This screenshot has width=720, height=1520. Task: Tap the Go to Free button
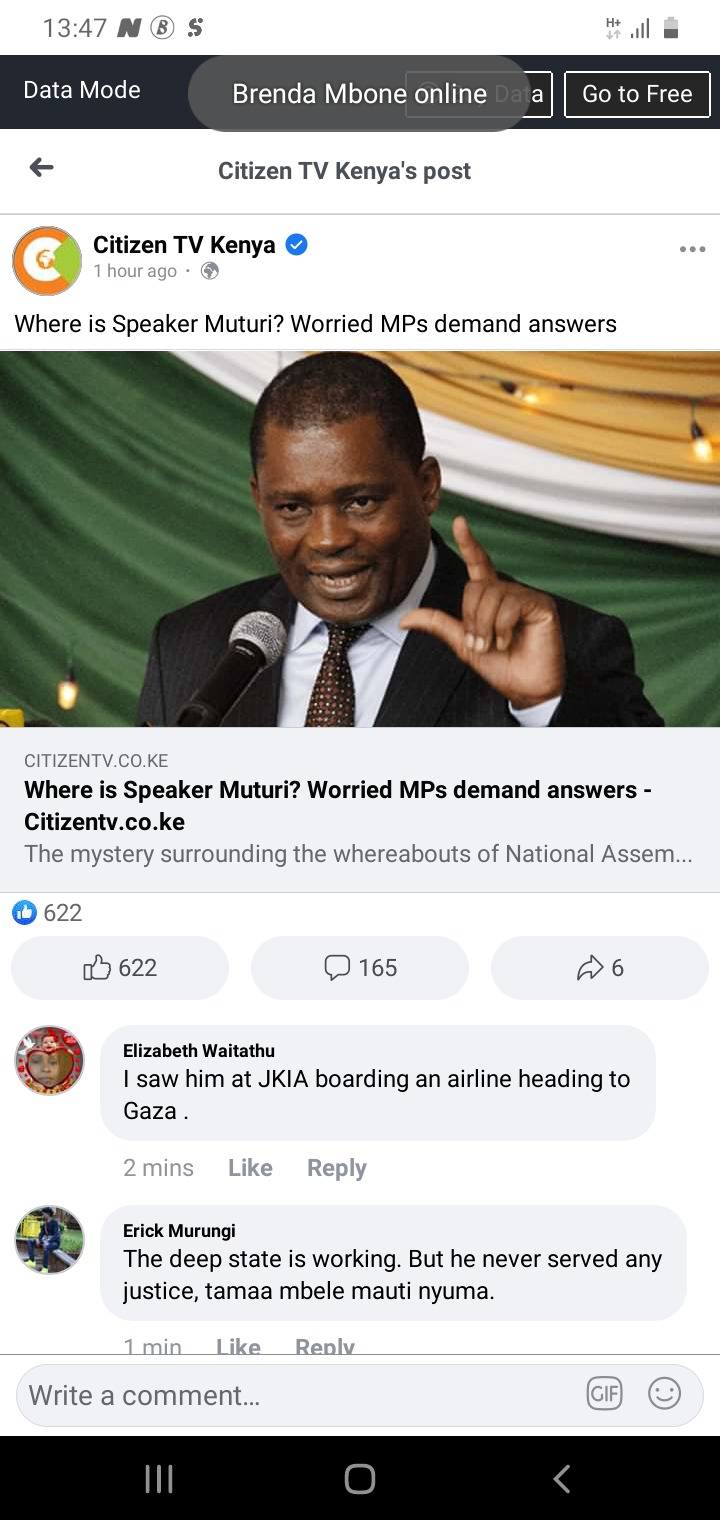[x=637, y=94]
